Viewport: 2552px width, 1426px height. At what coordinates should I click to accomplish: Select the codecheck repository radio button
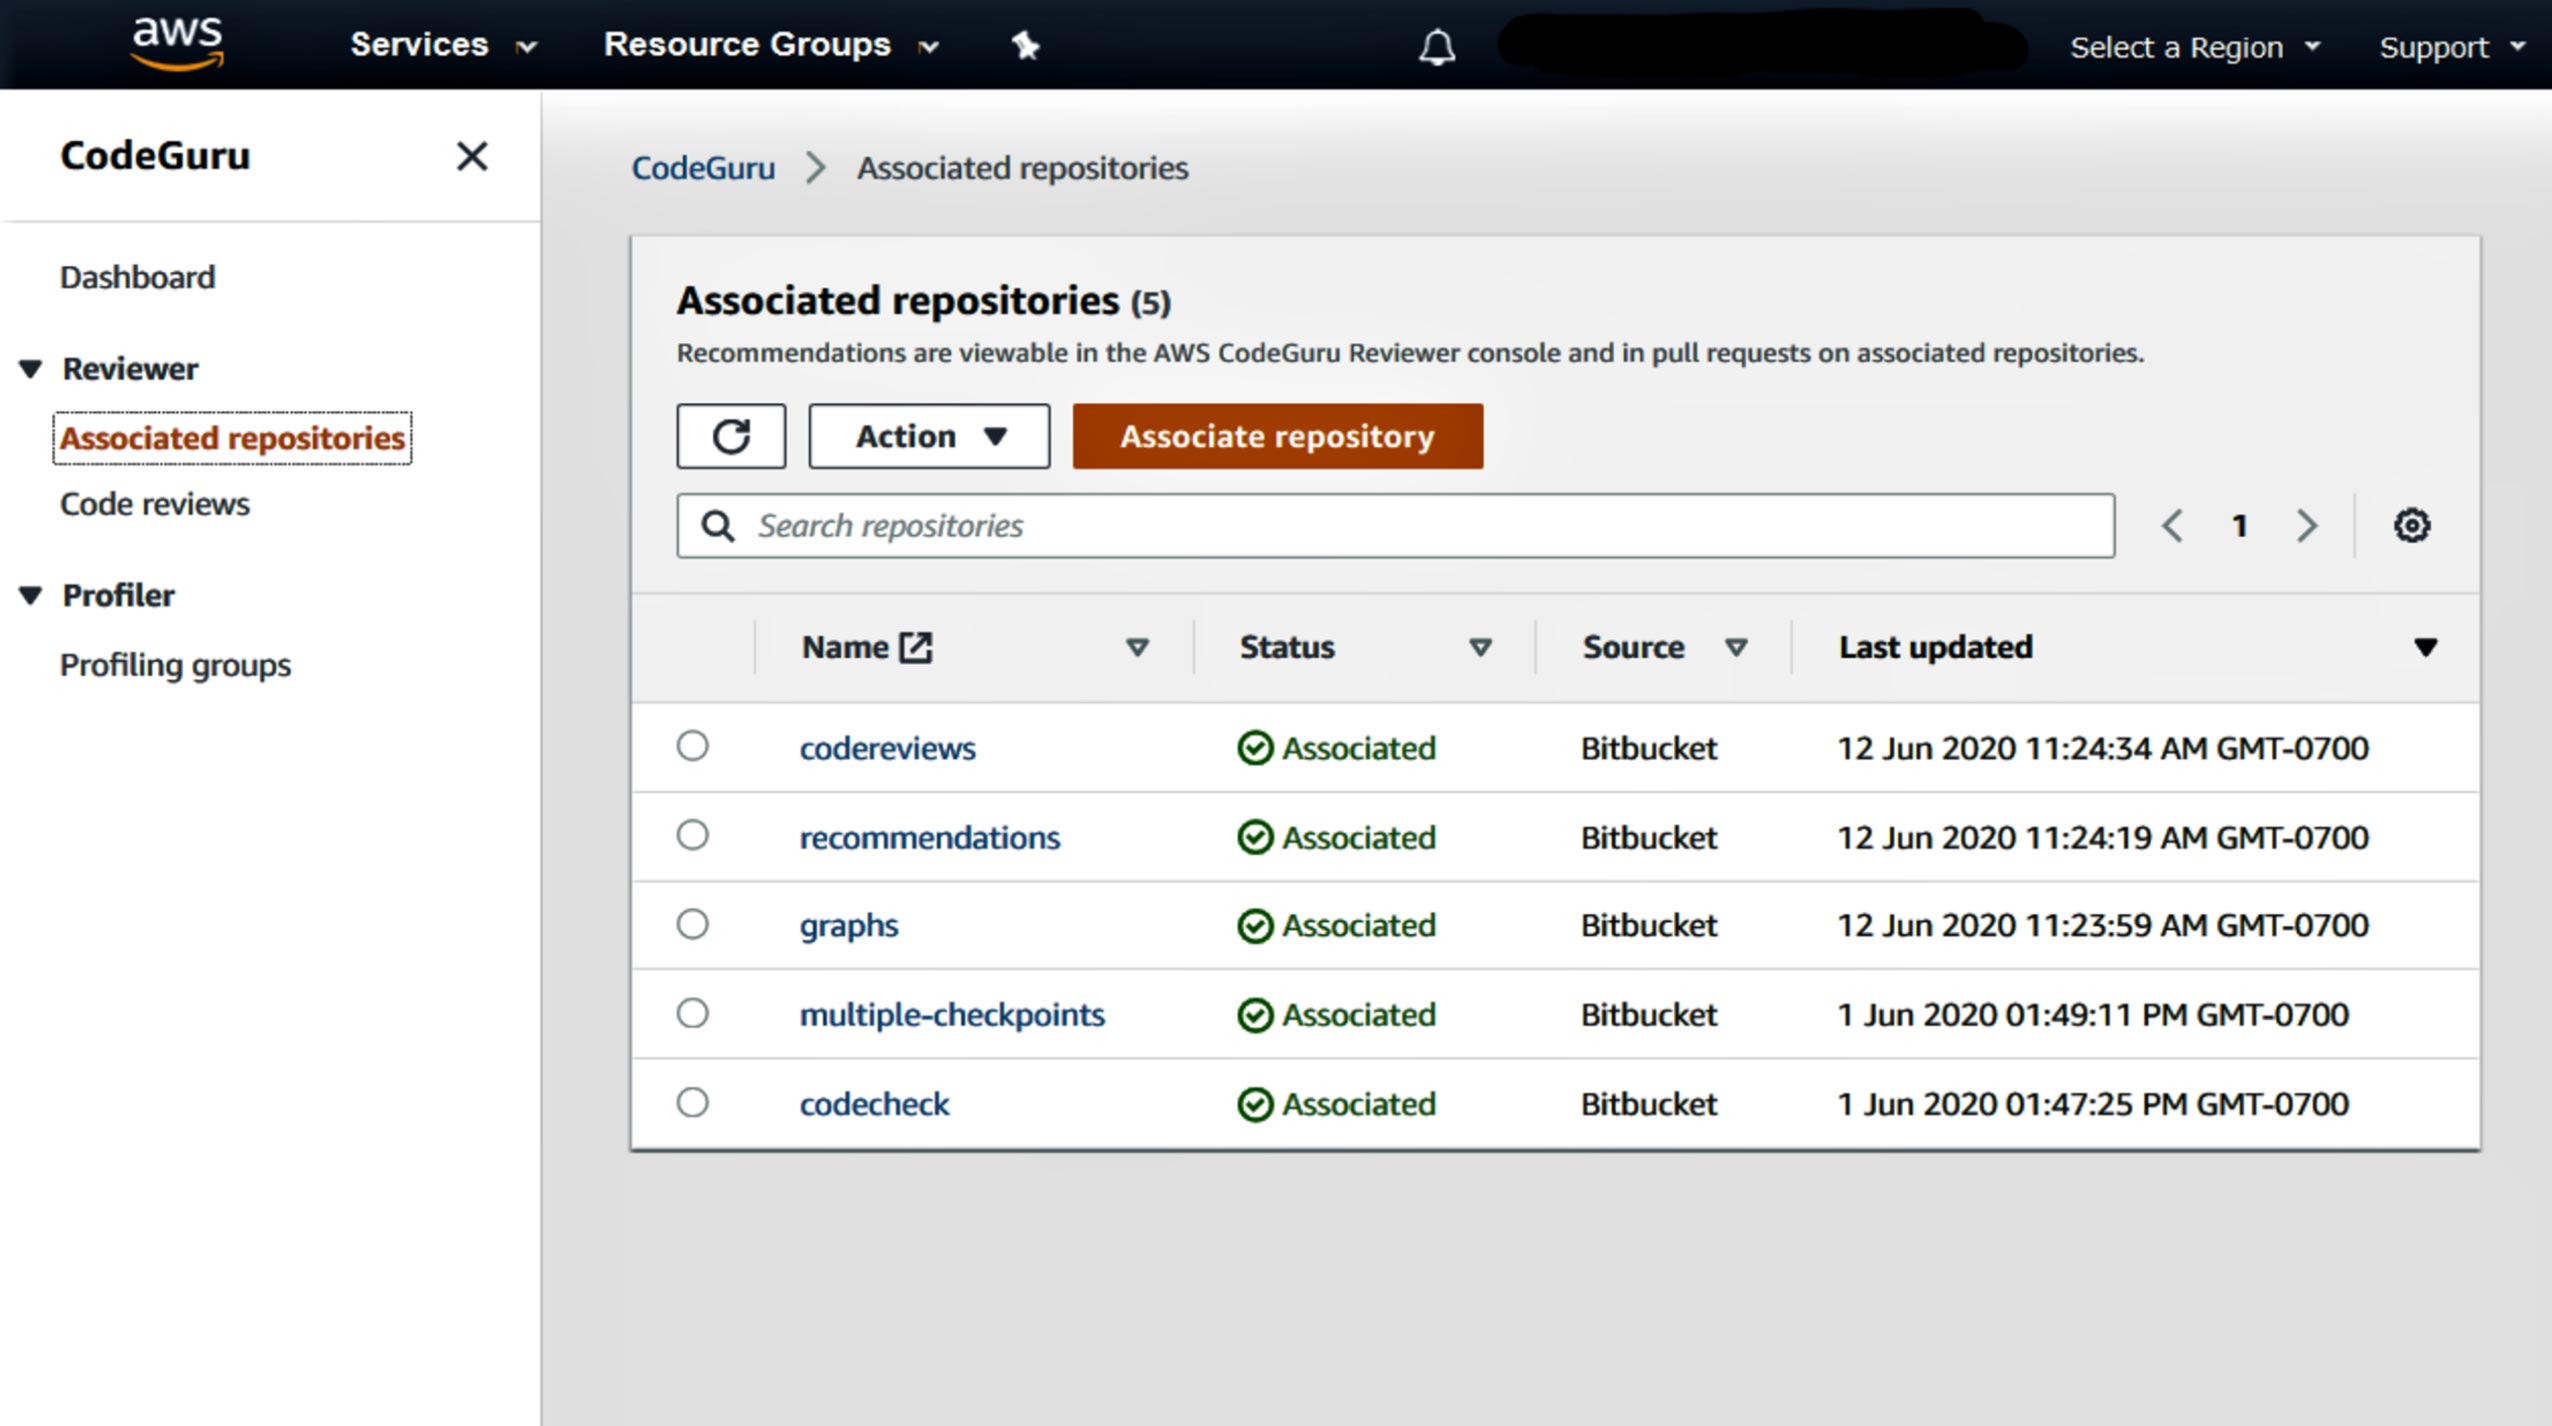tap(692, 1102)
